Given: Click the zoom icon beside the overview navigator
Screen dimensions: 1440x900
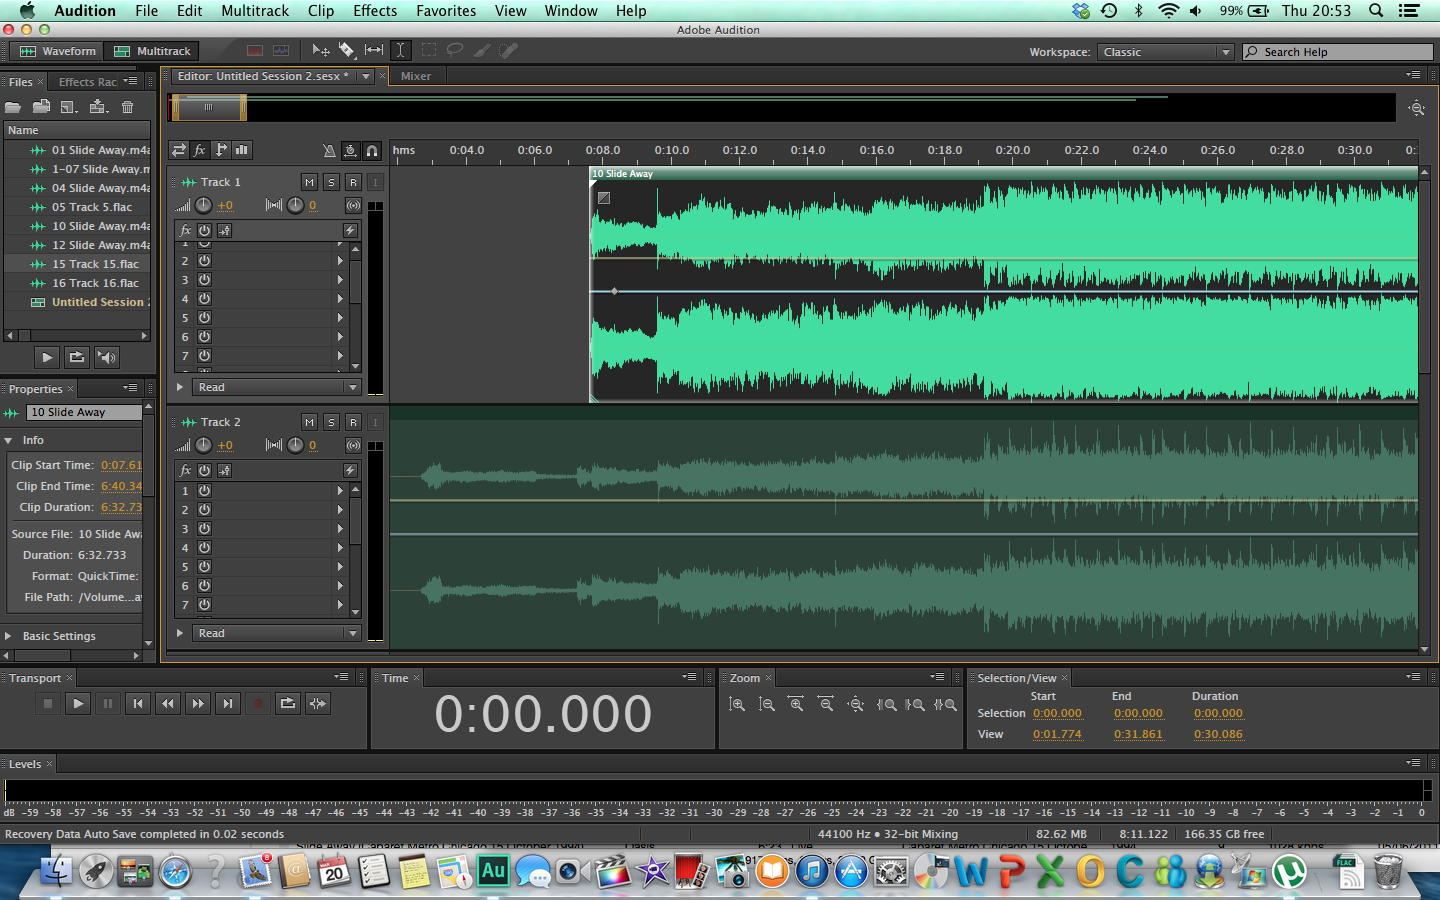Looking at the screenshot, I should tap(1416, 108).
